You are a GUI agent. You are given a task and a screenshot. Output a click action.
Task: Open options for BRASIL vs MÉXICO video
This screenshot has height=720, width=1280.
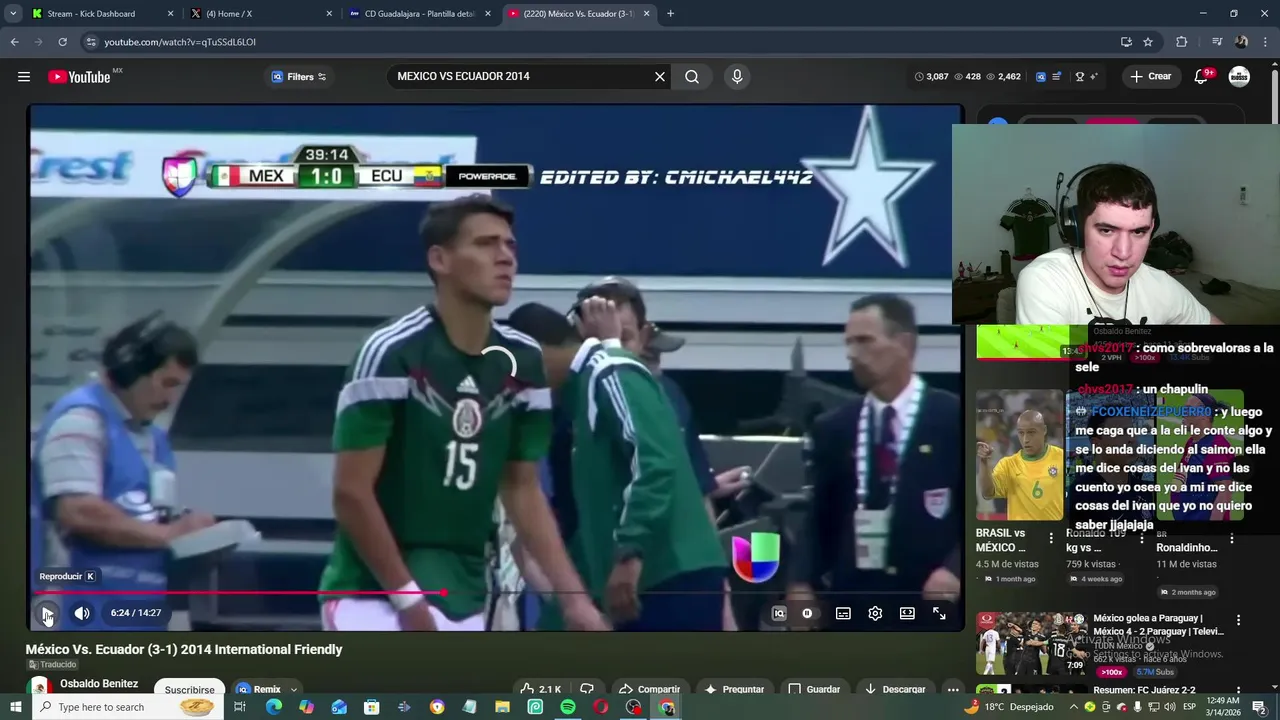1051,538
